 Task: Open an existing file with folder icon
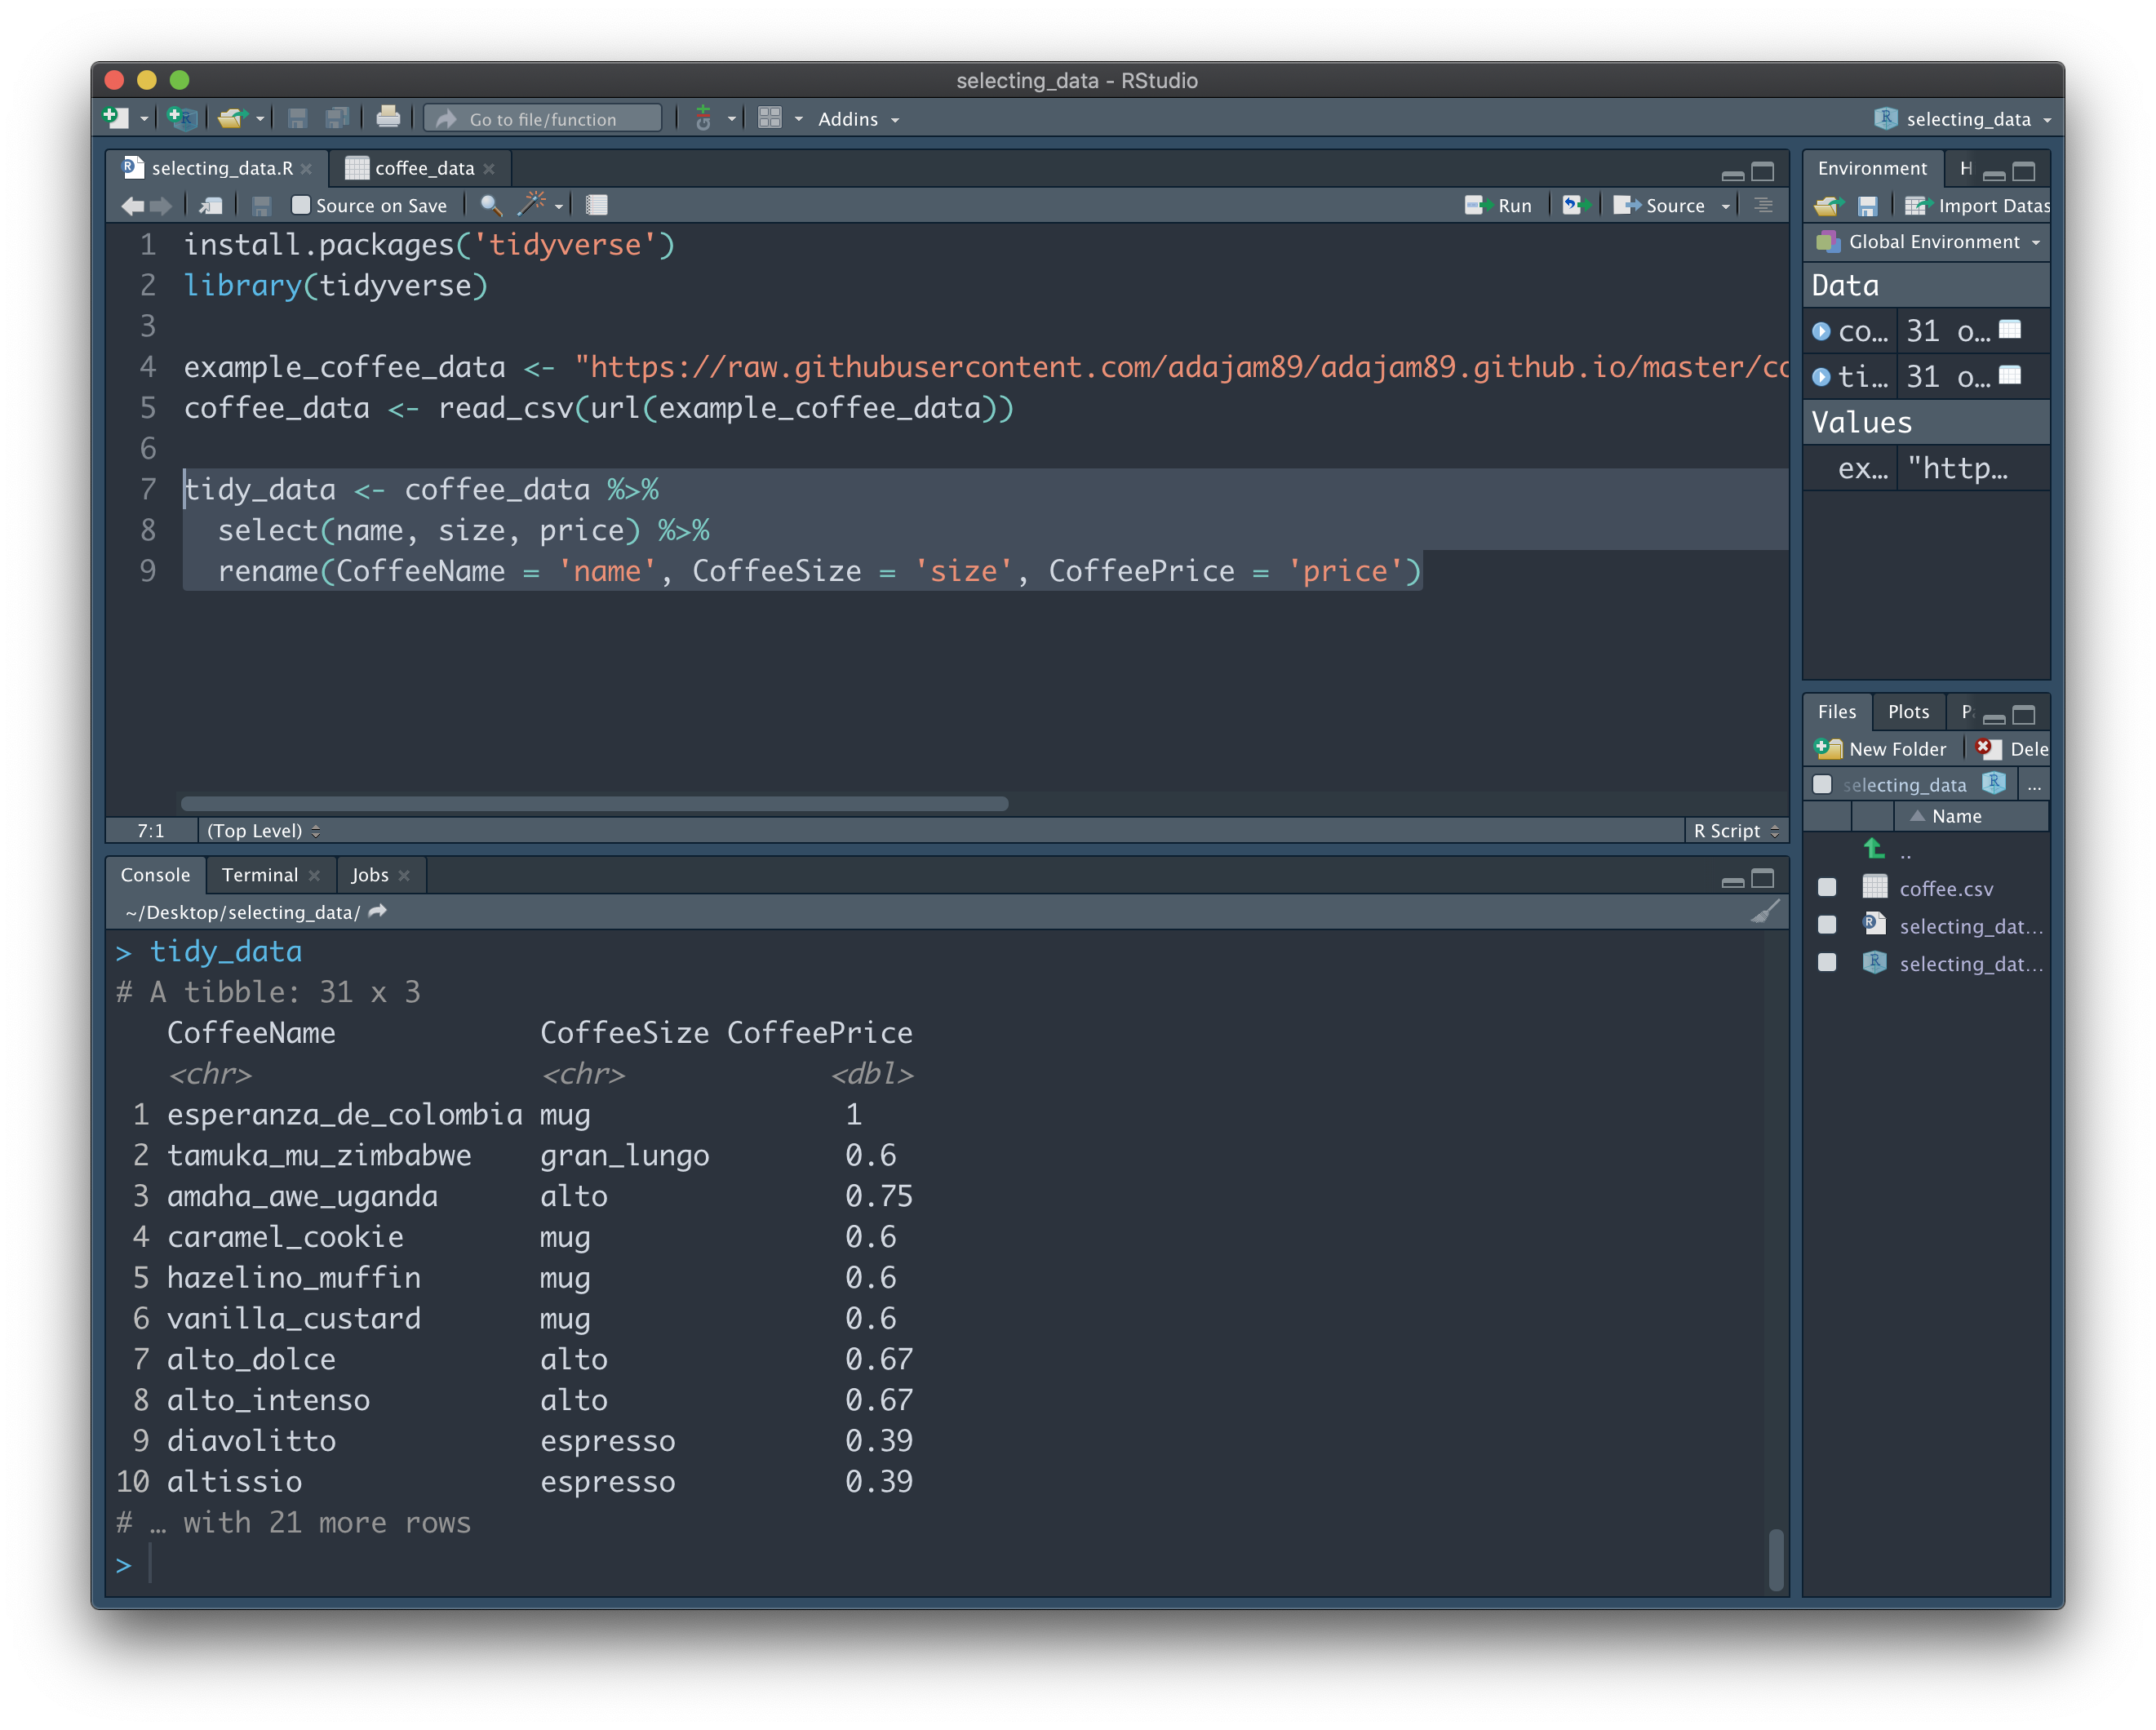pos(231,118)
